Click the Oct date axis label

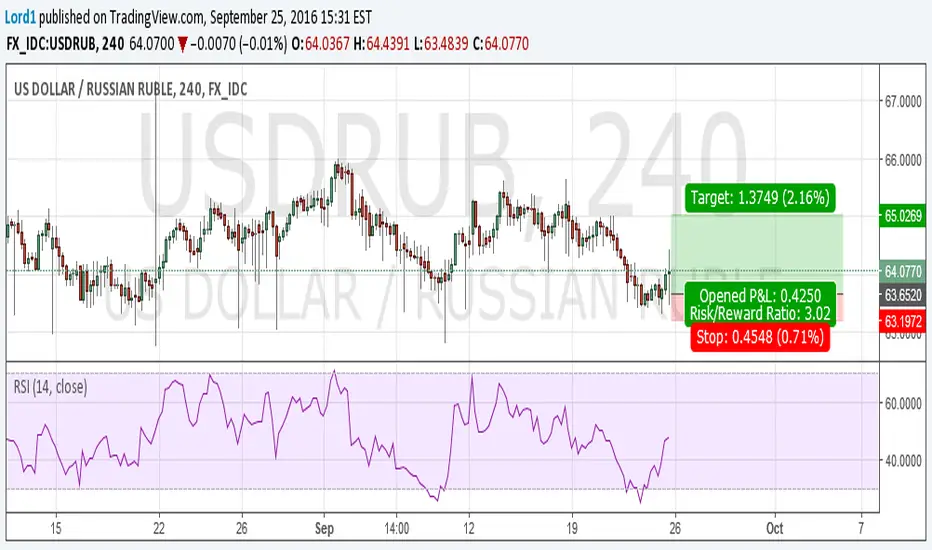(774, 529)
